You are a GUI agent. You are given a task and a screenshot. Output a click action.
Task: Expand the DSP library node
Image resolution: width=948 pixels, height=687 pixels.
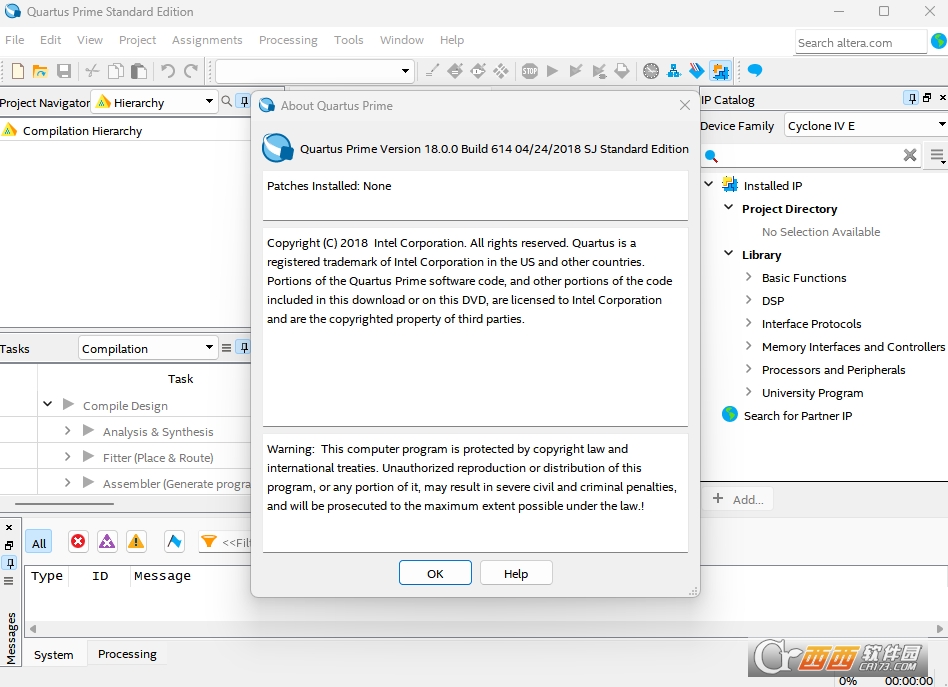748,299
